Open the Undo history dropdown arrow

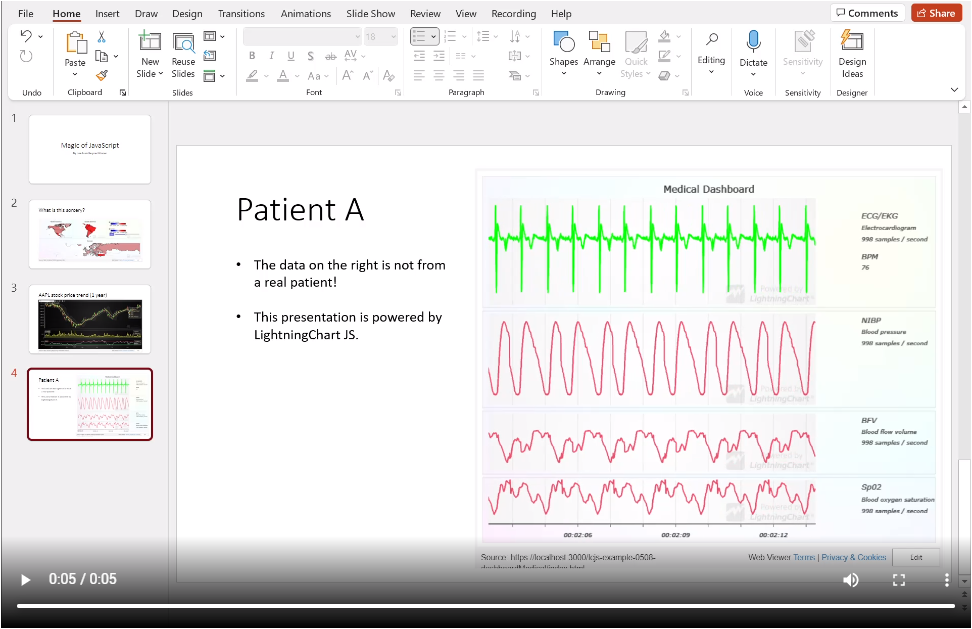click(x=41, y=37)
